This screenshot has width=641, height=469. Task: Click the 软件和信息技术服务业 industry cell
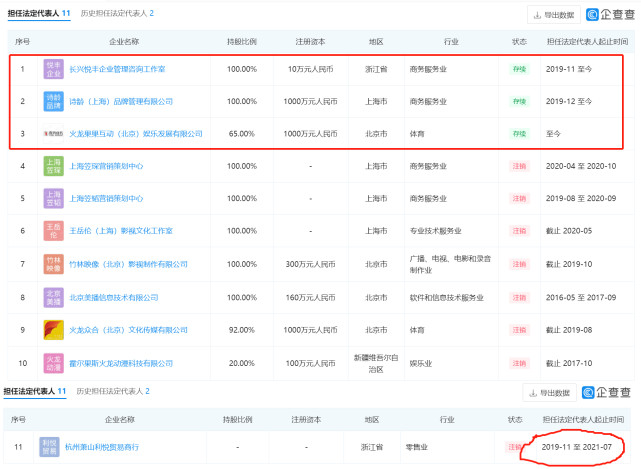click(x=446, y=297)
